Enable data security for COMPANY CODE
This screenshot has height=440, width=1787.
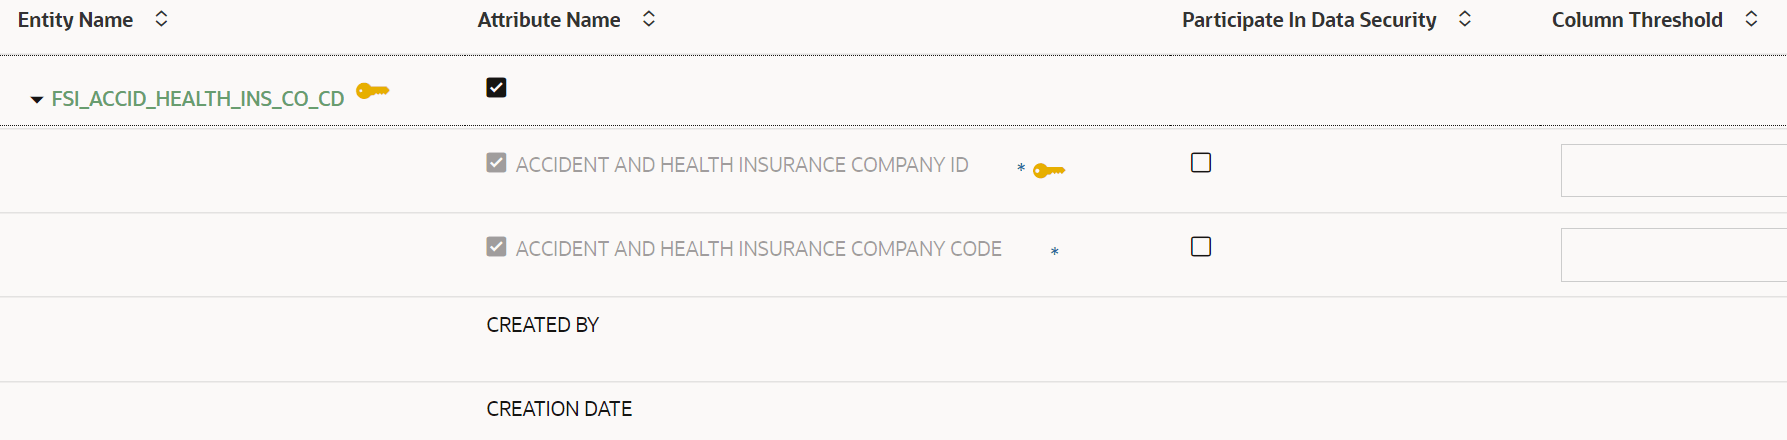[1201, 247]
